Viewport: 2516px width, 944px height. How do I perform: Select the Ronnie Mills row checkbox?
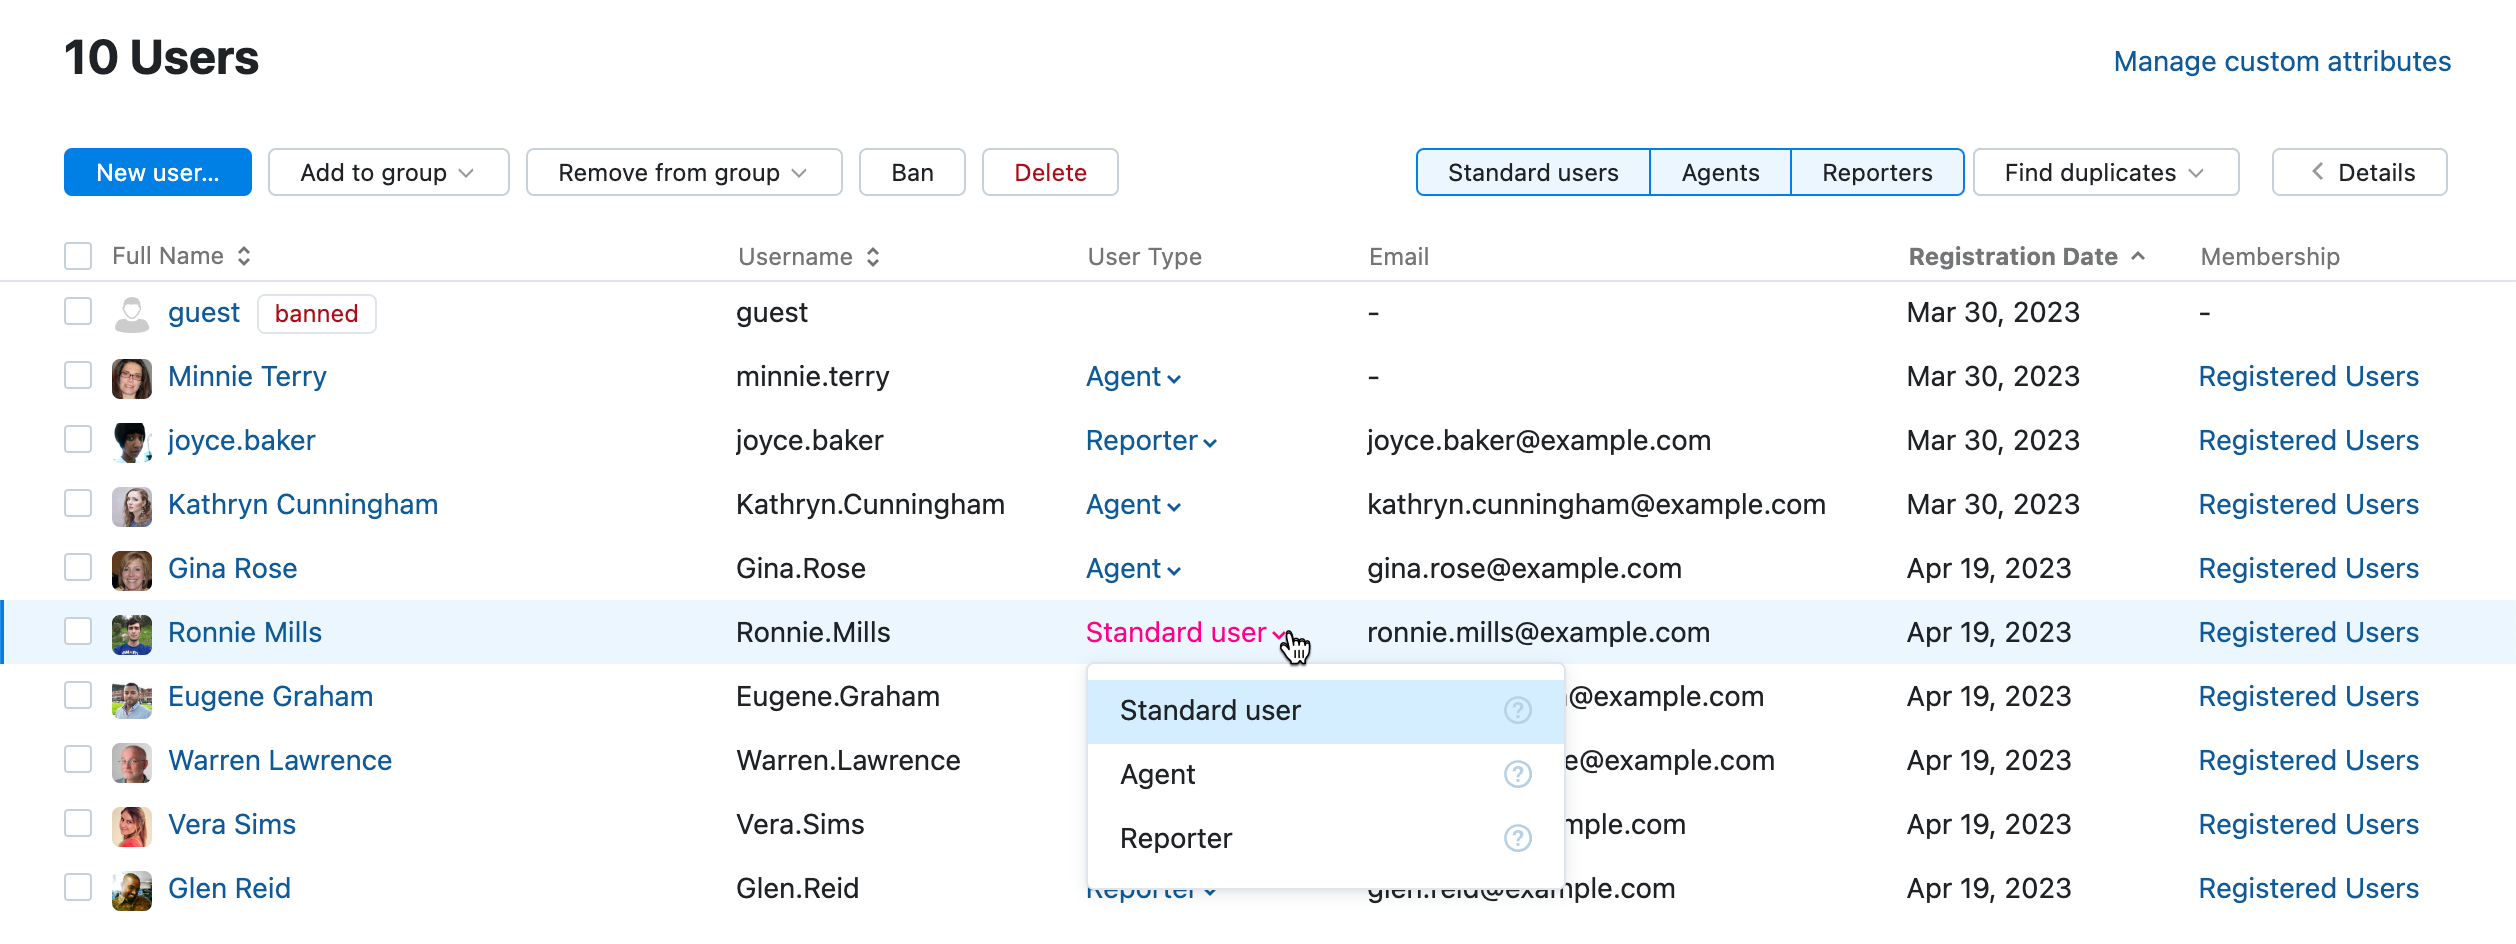(78, 632)
